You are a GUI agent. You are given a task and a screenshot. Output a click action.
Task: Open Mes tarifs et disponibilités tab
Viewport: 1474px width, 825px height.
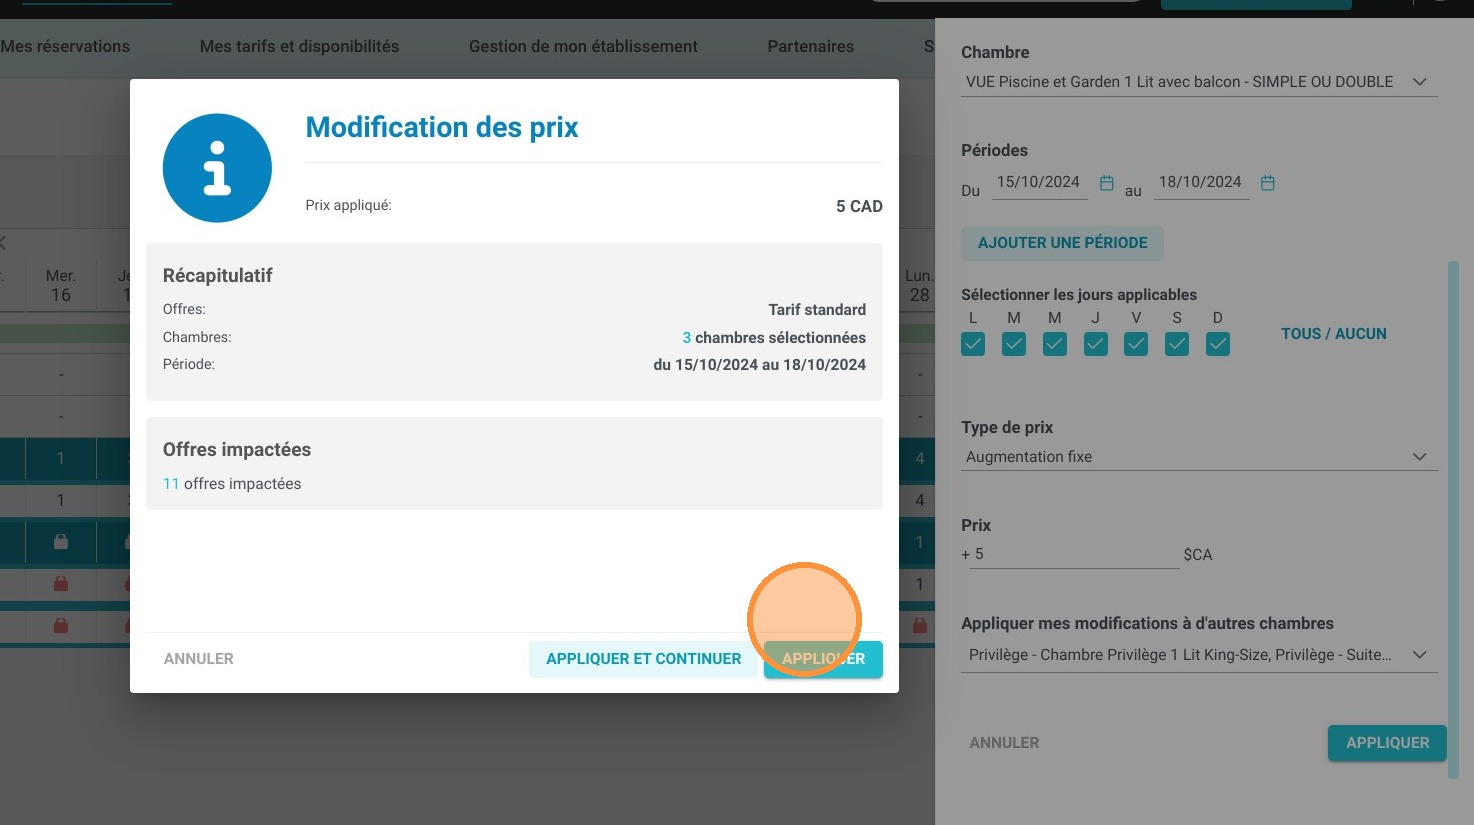tap(299, 46)
